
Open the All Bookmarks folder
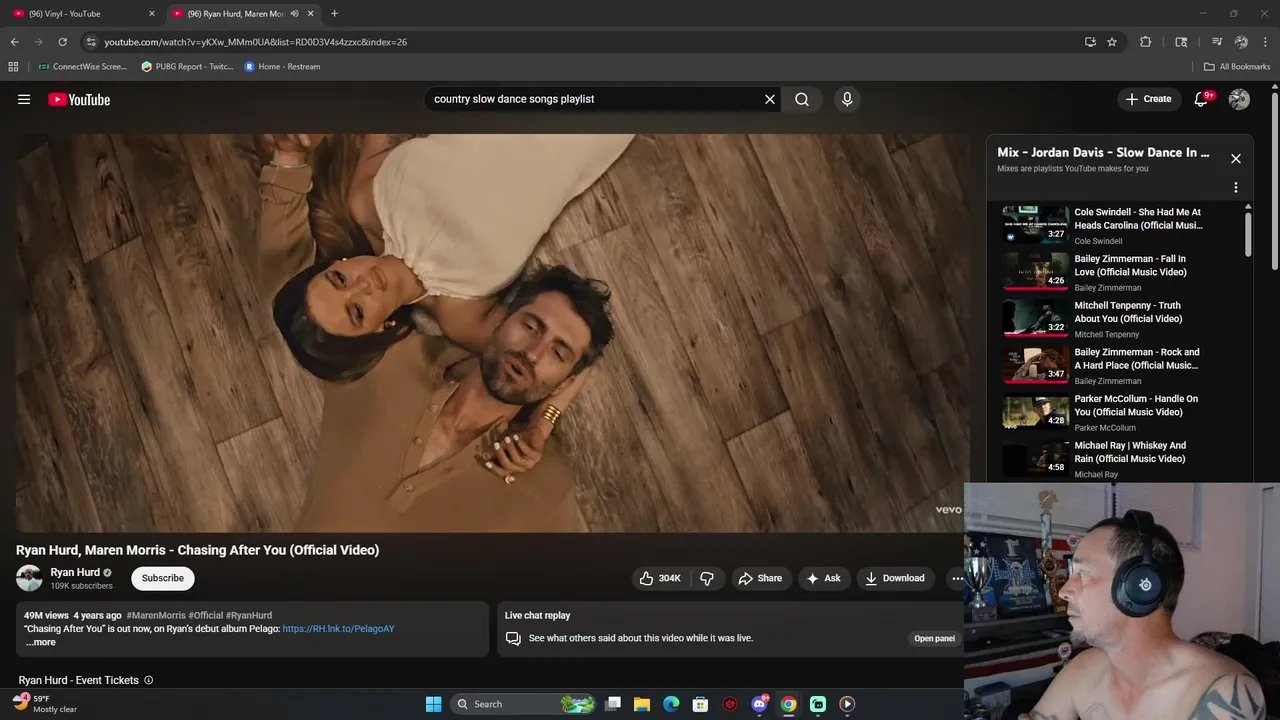point(1236,67)
